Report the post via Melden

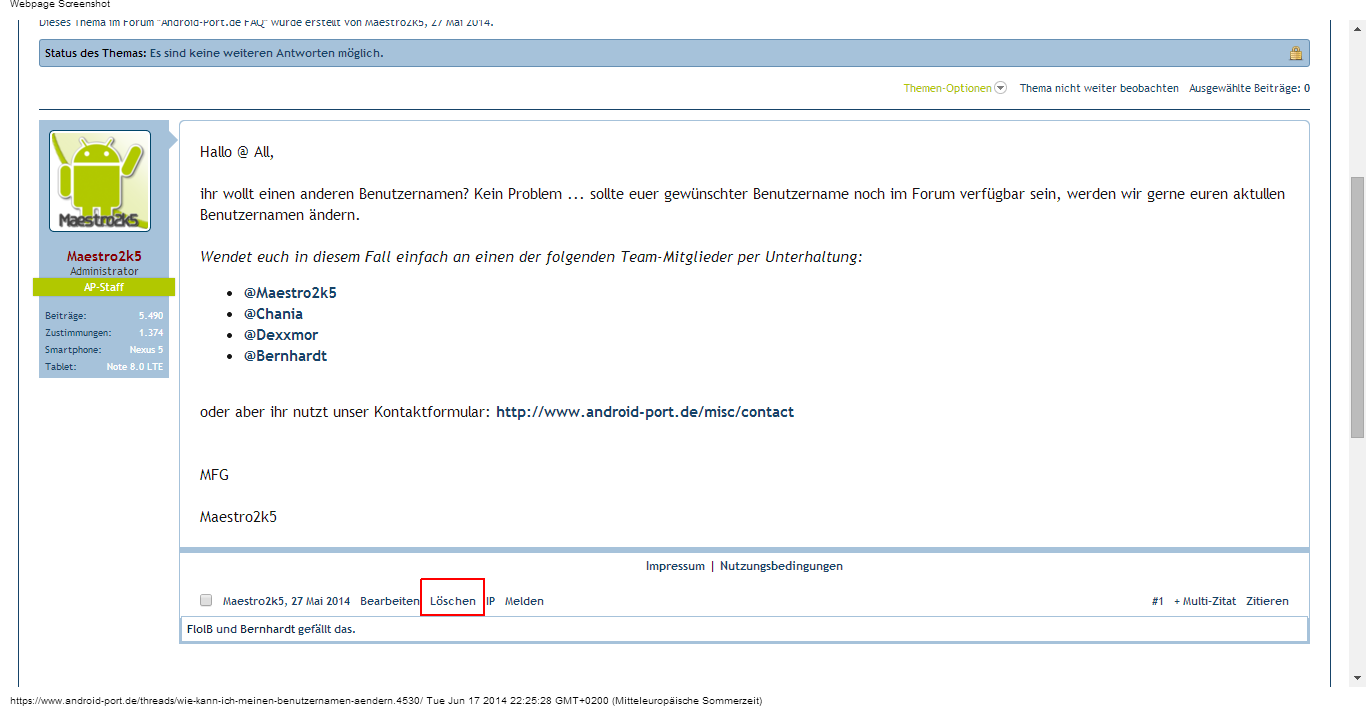(x=524, y=601)
